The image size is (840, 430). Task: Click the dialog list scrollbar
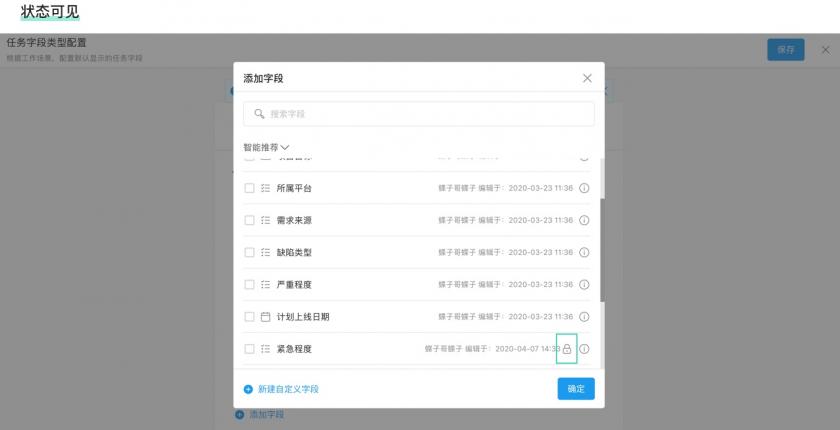point(603,250)
